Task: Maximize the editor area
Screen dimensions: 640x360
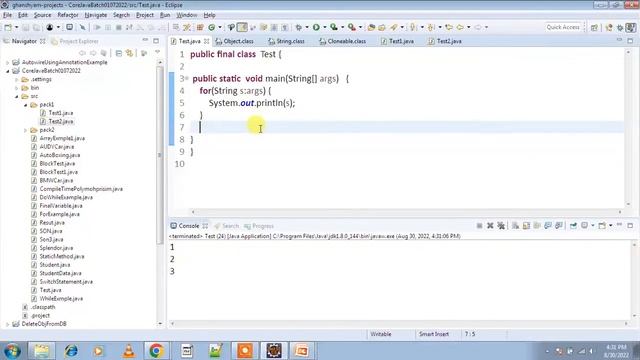Action: click(x=630, y=40)
